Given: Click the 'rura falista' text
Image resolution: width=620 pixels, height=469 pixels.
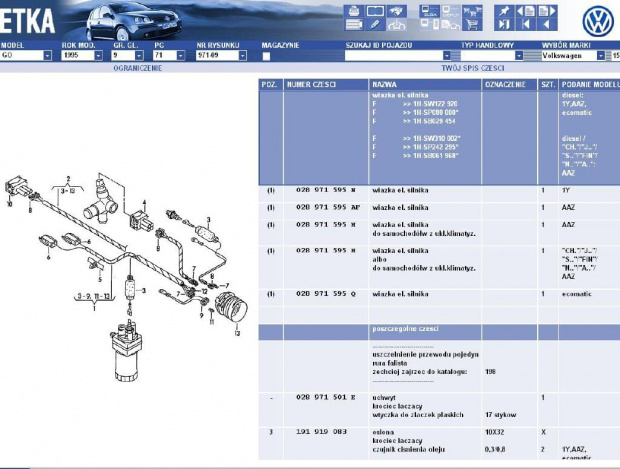Looking at the screenshot, I should pos(390,363).
